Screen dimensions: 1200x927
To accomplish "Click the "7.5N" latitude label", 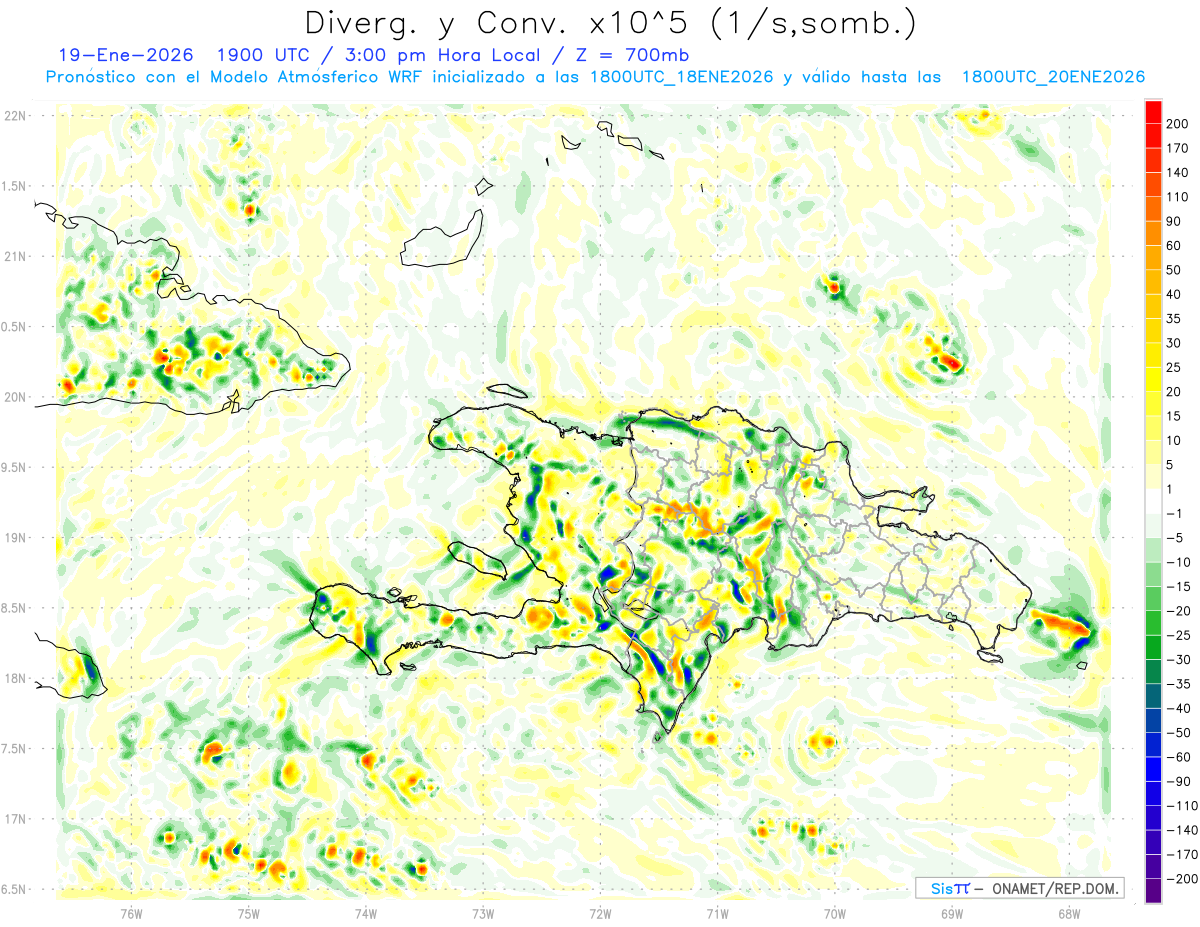I will (x=15, y=749).
